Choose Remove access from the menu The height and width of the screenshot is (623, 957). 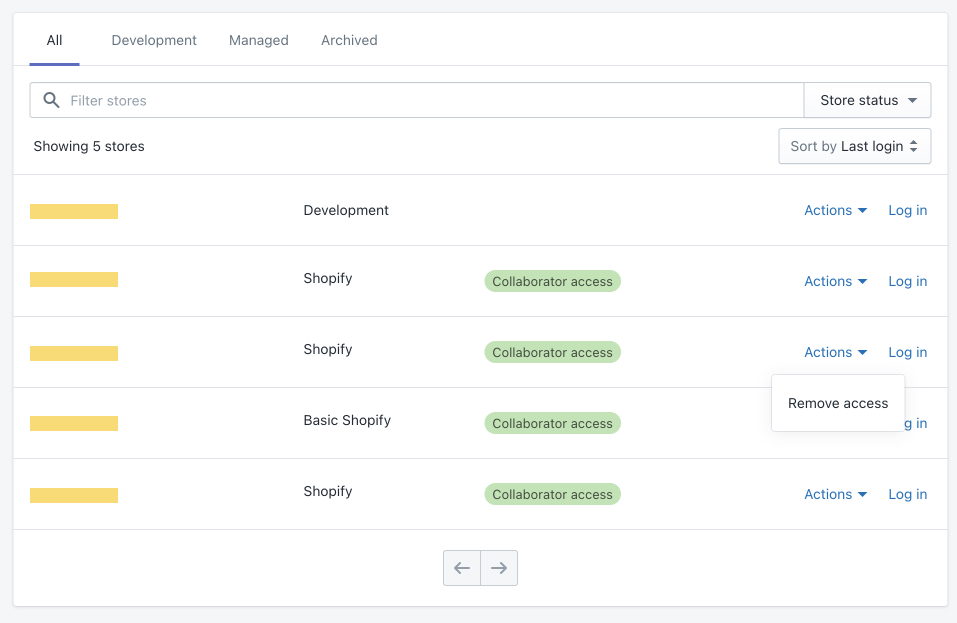click(x=838, y=403)
